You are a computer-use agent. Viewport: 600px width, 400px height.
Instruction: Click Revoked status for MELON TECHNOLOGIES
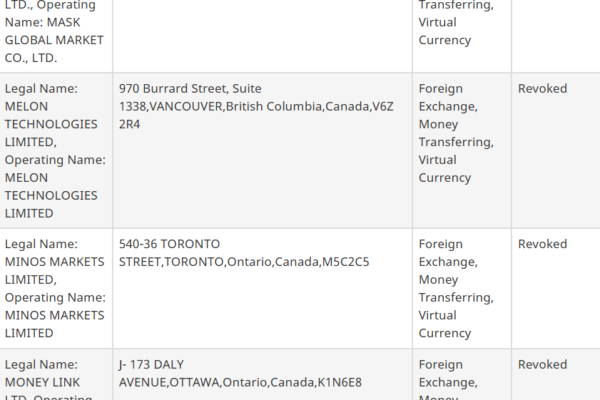coord(542,88)
